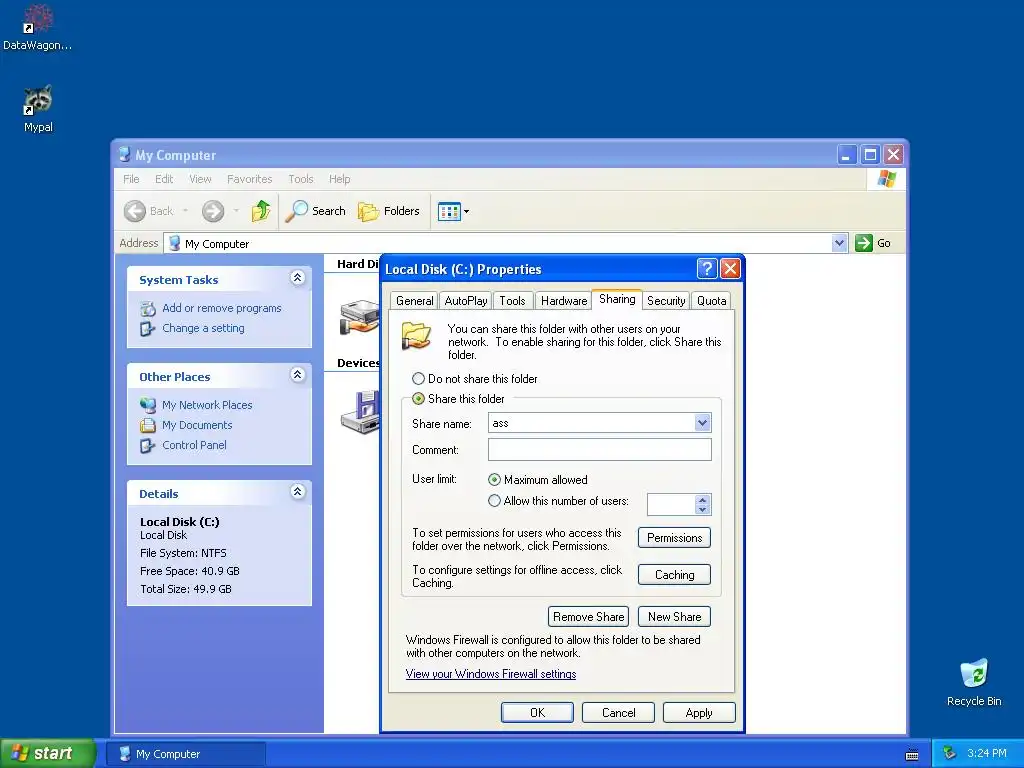Click the Add or remove programs icon

(x=148, y=308)
